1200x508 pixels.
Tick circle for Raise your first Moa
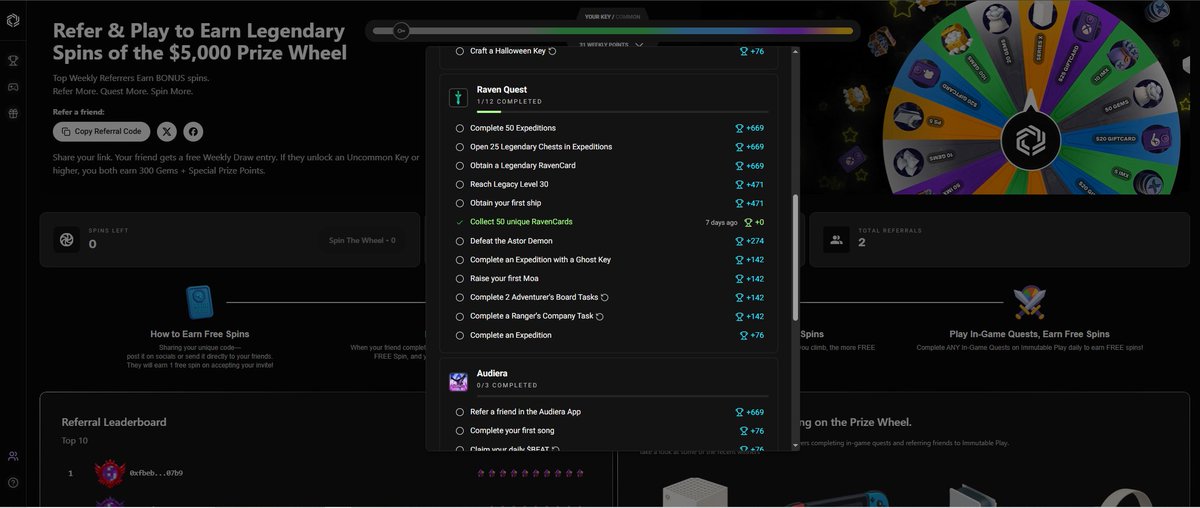(x=460, y=279)
